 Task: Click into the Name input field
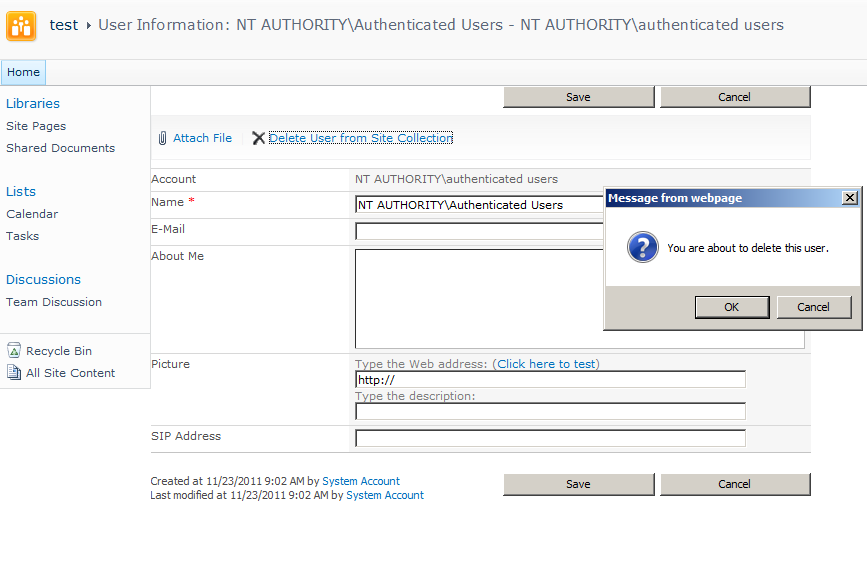tap(479, 205)
